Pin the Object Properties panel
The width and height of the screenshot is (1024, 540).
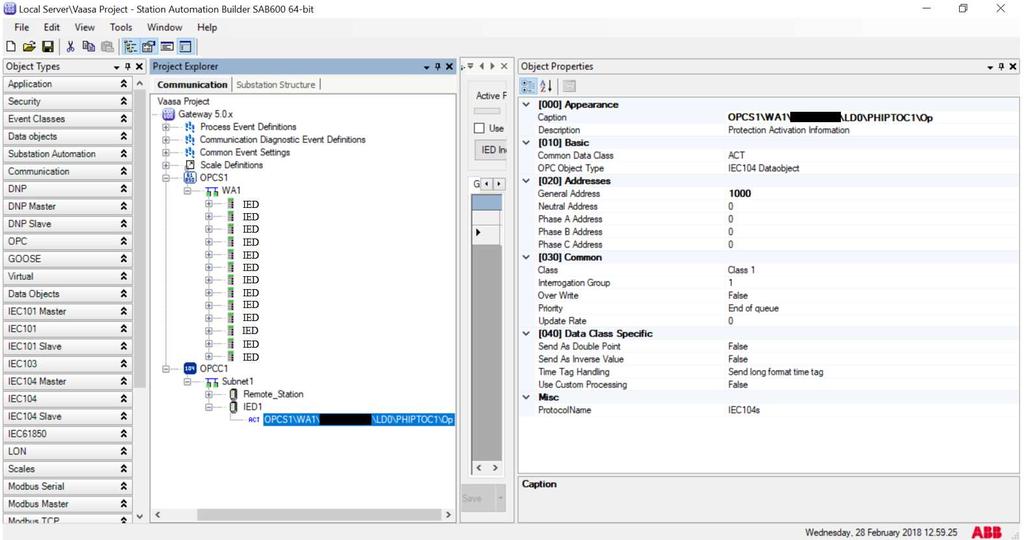click(x=1001, y=67)
